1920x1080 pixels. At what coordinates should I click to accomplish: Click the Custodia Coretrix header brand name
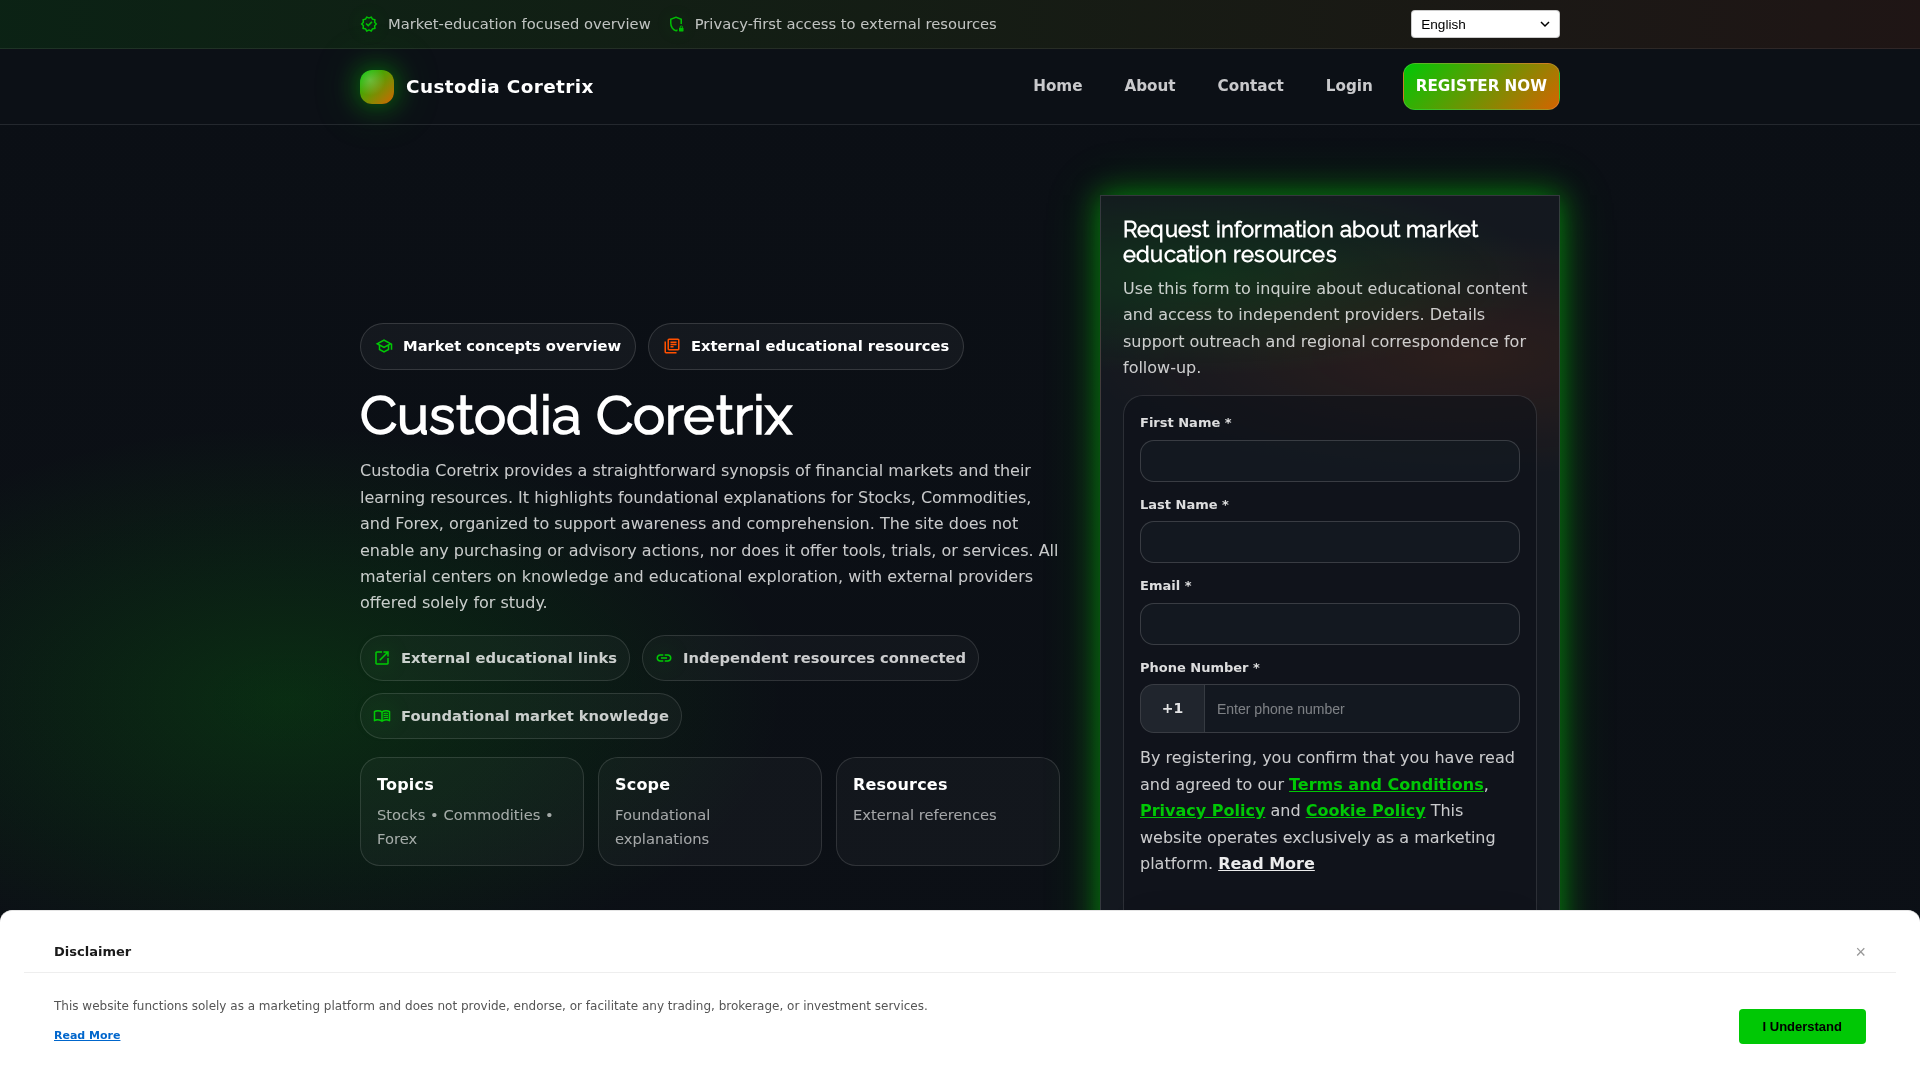point(499,87)
